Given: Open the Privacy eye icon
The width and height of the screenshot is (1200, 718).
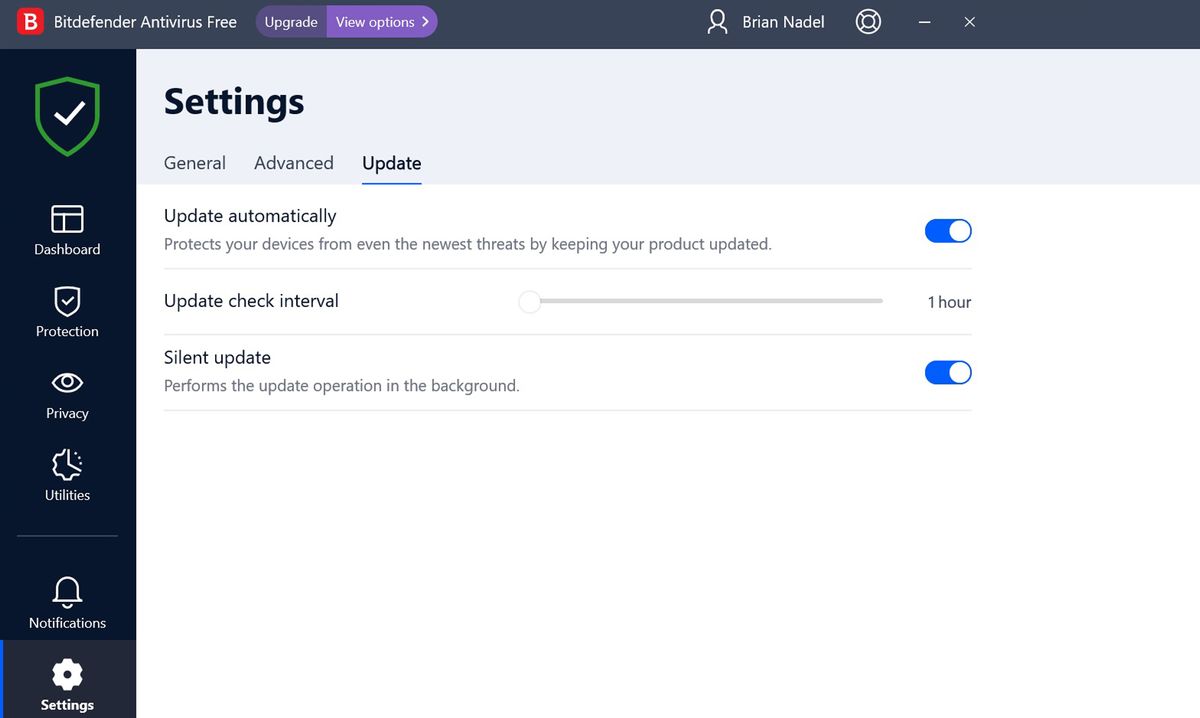Looking at the screenshot, I should (67, 383).
